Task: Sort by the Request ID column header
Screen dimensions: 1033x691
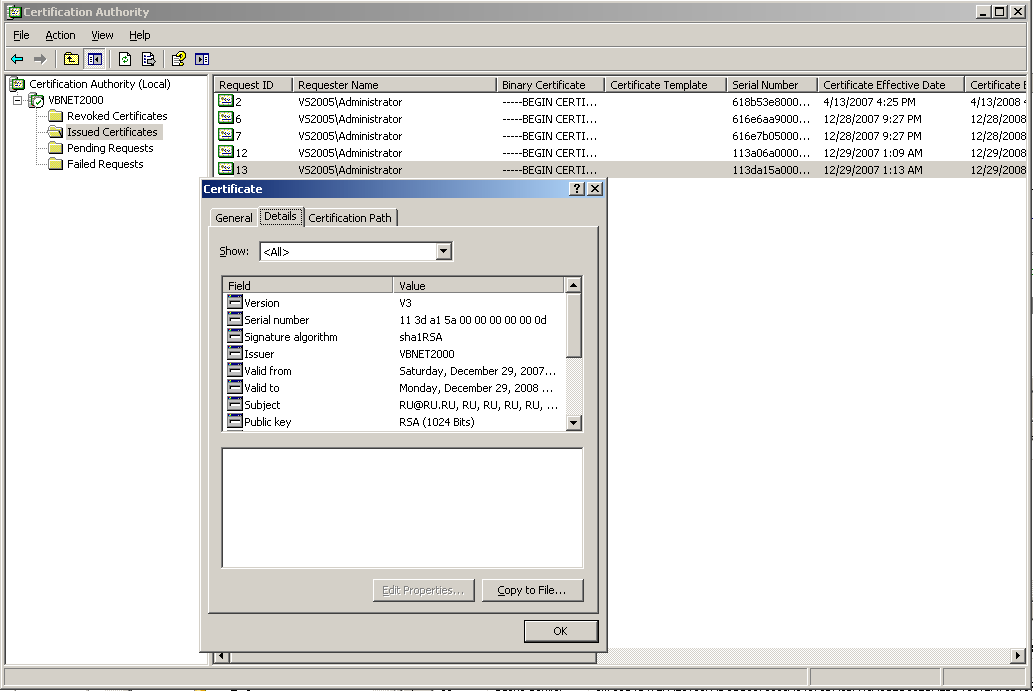Action: pyautogui.click(x=253, y=85)
